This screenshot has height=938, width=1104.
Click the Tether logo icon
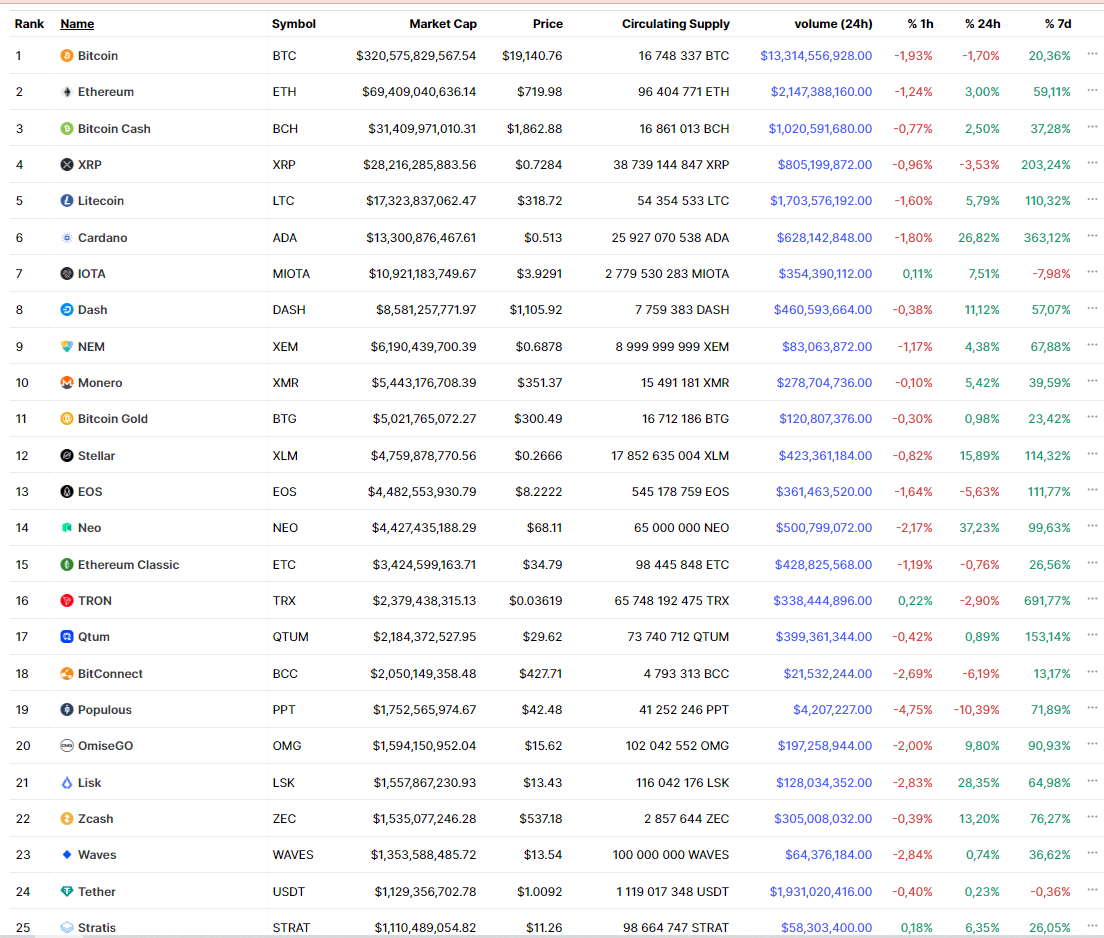tap(67, 892)
